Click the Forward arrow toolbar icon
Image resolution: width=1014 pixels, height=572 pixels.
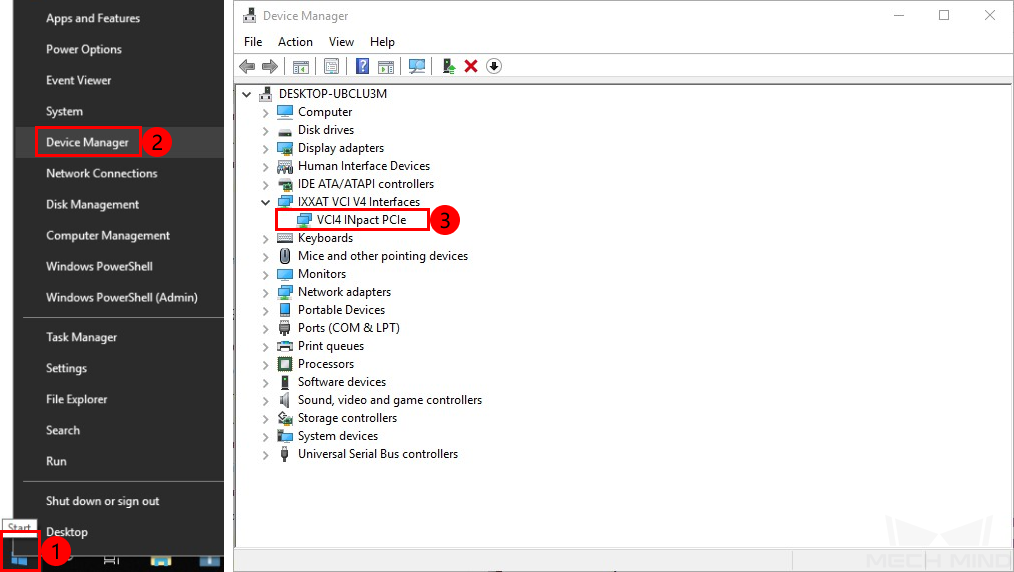(270, 66)
